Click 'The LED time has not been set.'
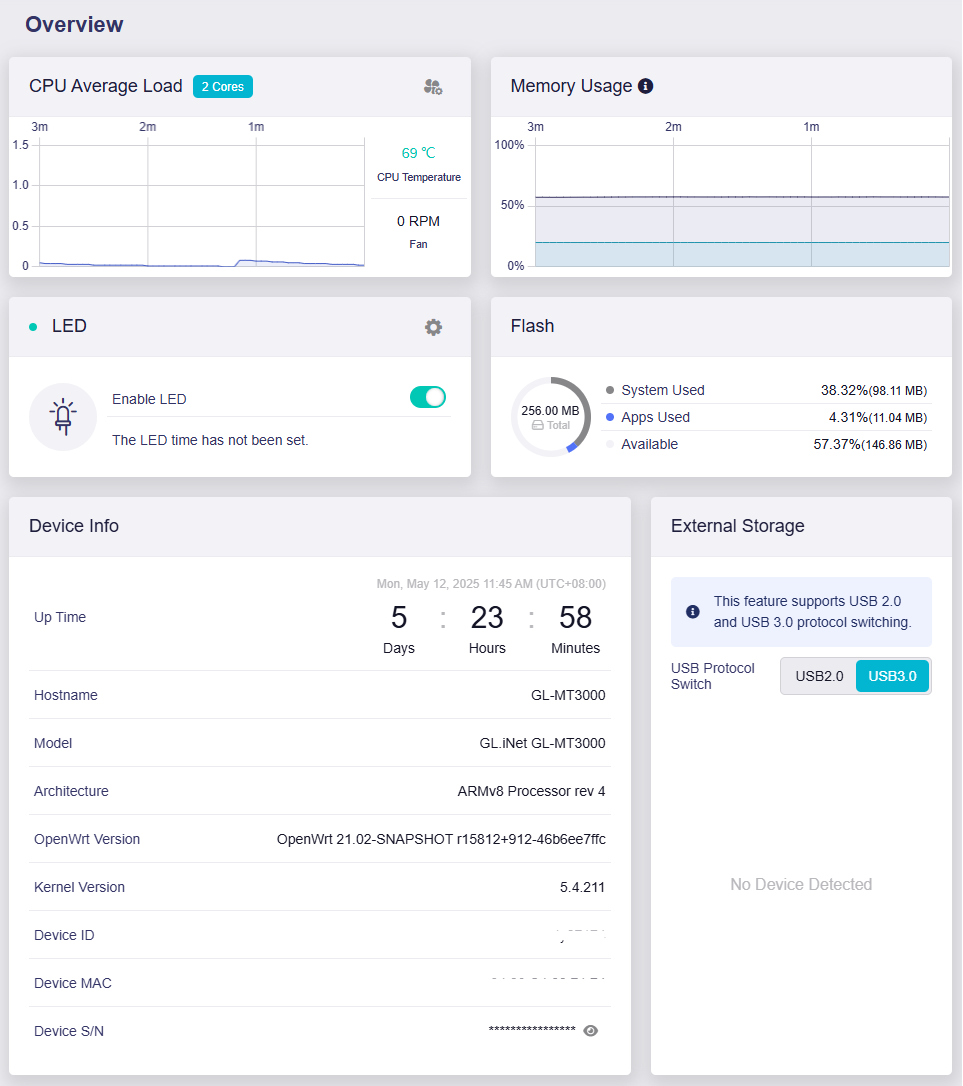Image resolution: width=963 pixels, height=1086 pixels. coord(210,440)
